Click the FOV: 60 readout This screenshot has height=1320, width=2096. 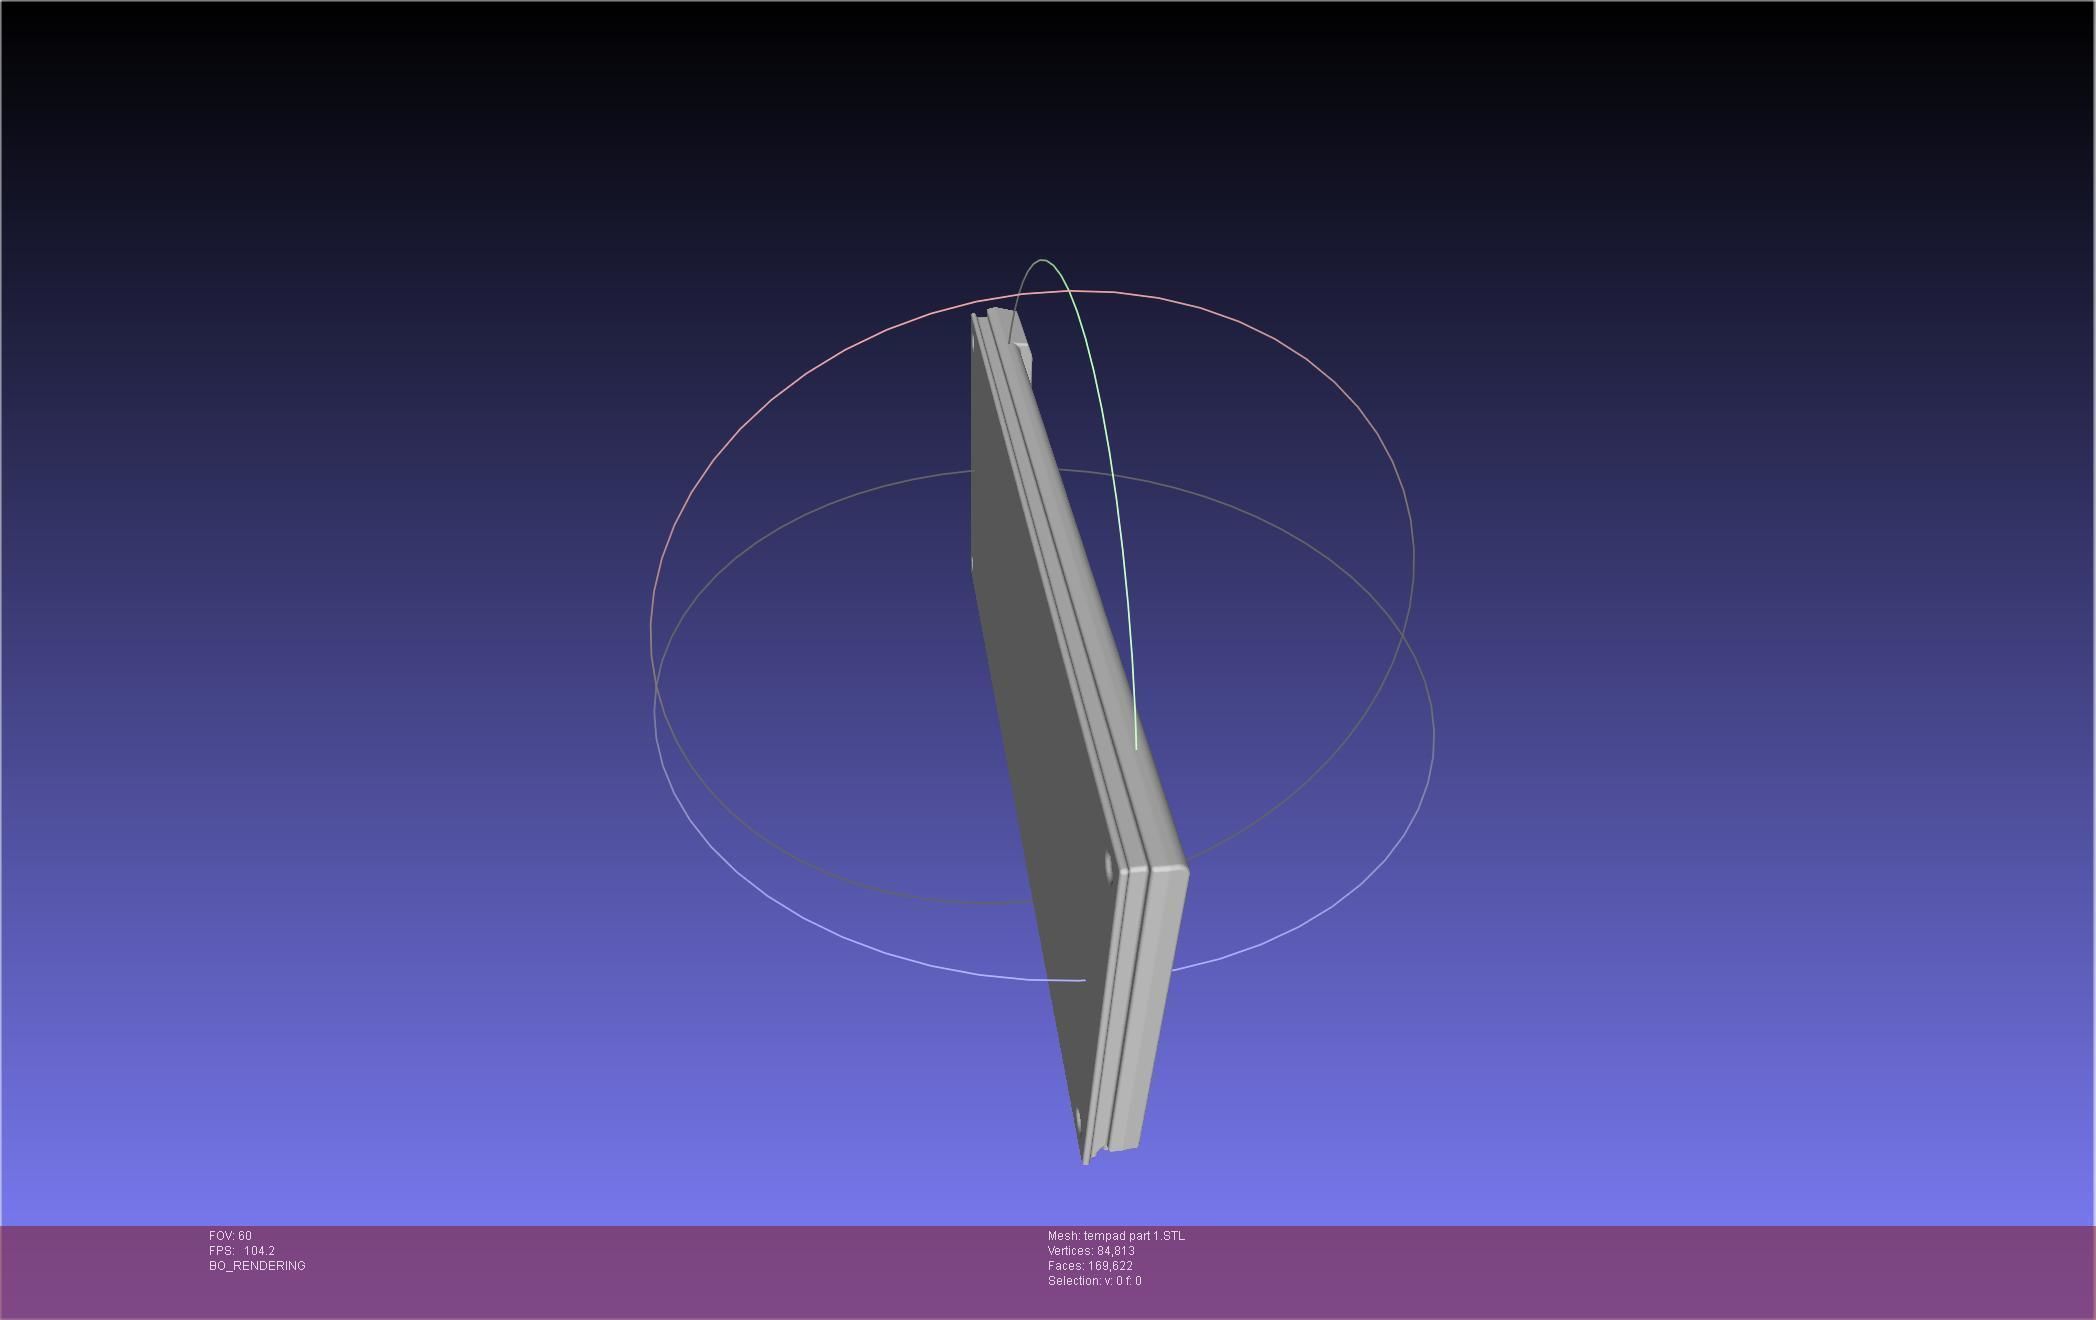click(x=230, y=1236)
